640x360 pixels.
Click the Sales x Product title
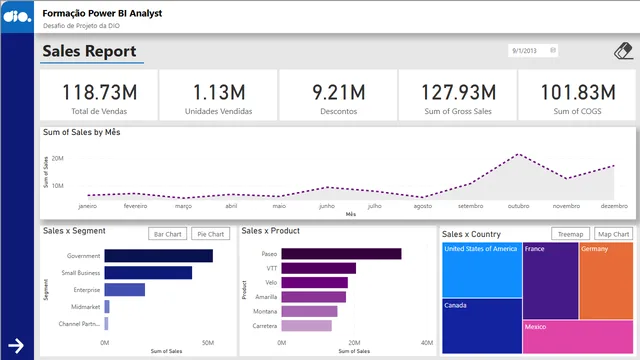271,231
